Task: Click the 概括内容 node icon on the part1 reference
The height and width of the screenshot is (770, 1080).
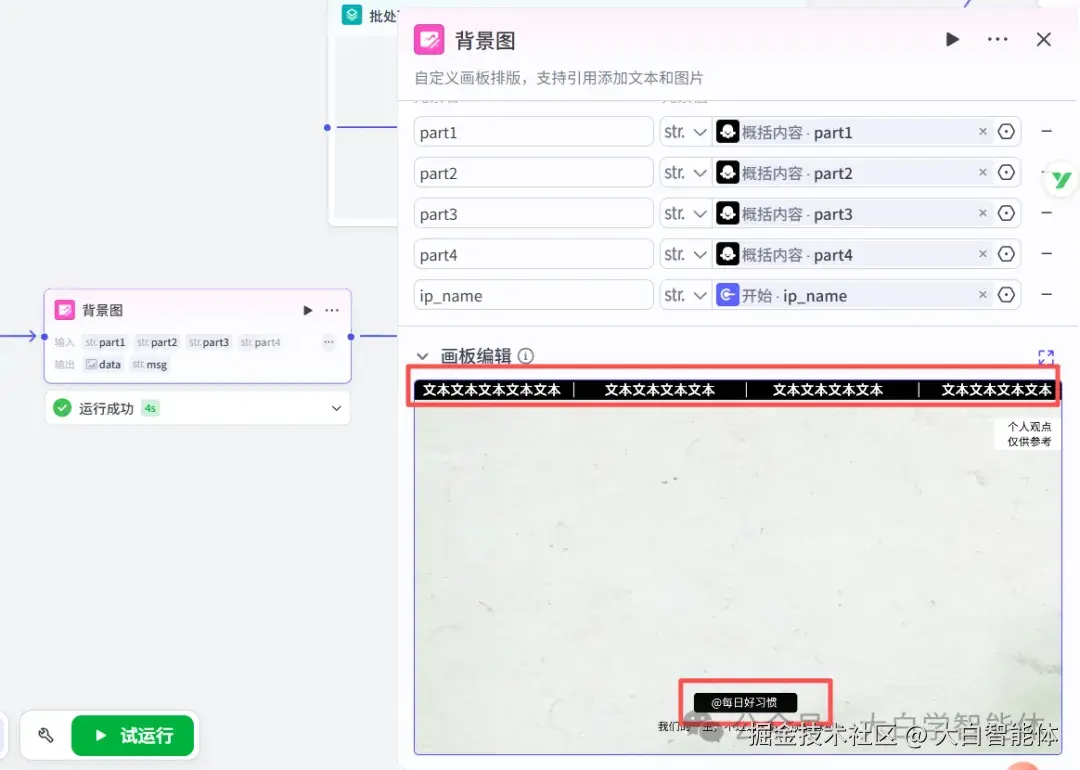Action: point(727,131)
